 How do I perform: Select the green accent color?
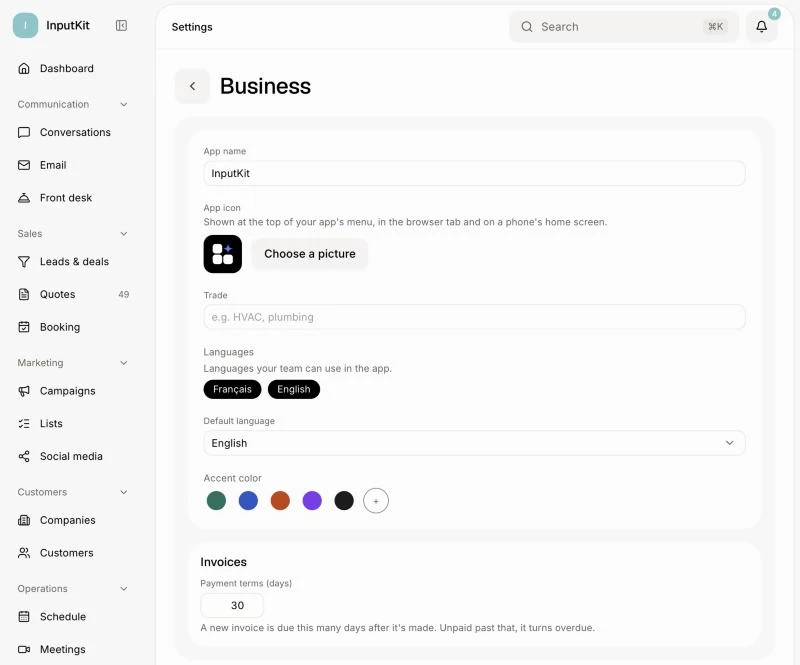click(216, 501)
